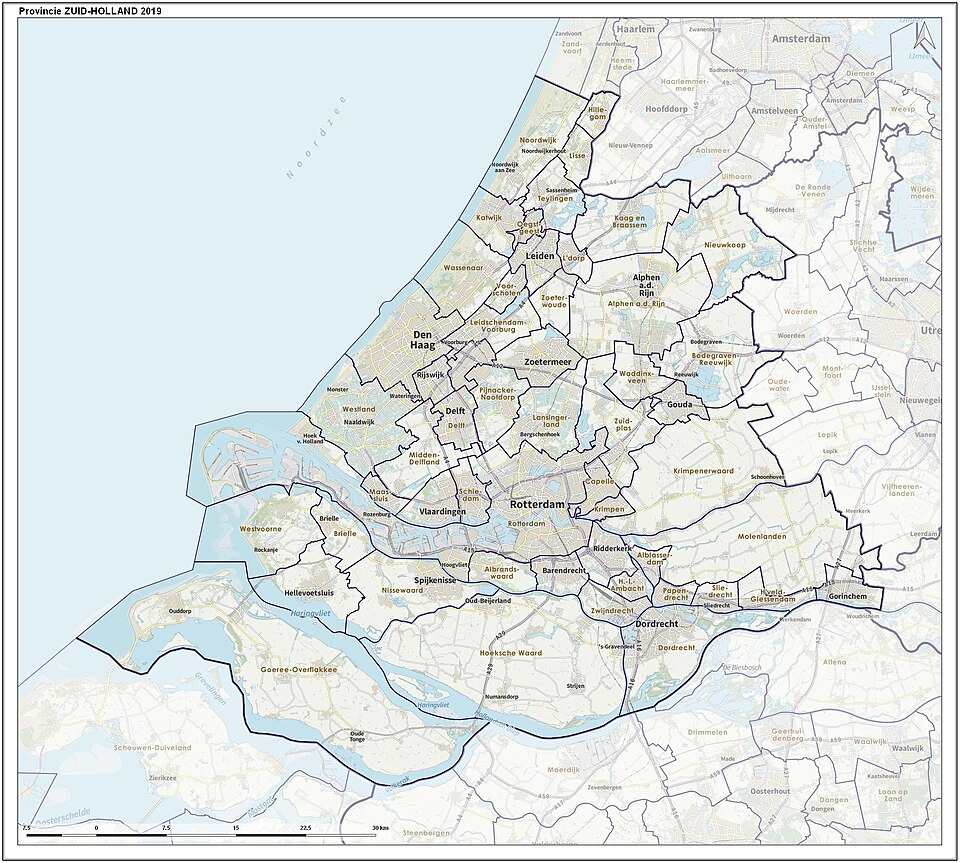Select the 'Rijswijk' label
The width and height of the screenshot is (960, 863).
coord(431,375)
